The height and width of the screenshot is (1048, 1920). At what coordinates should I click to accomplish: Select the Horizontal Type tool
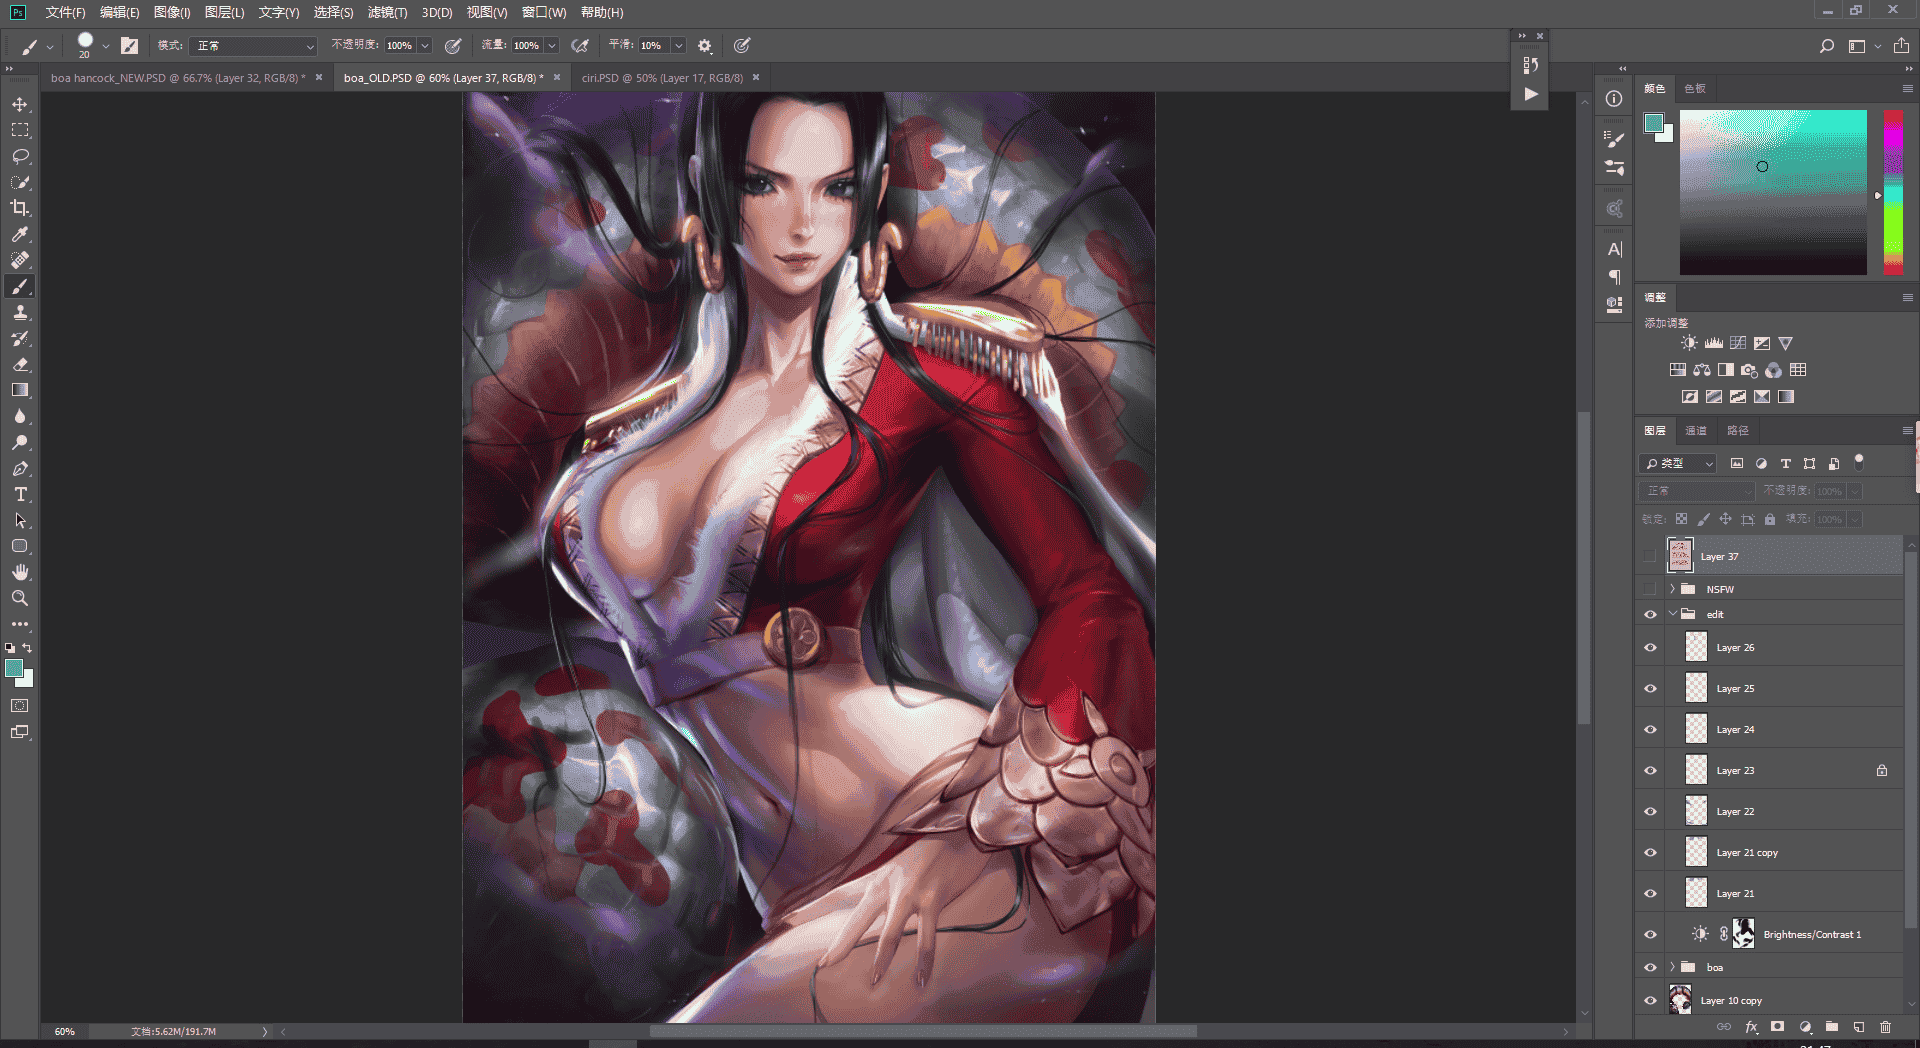pos(20,494)
